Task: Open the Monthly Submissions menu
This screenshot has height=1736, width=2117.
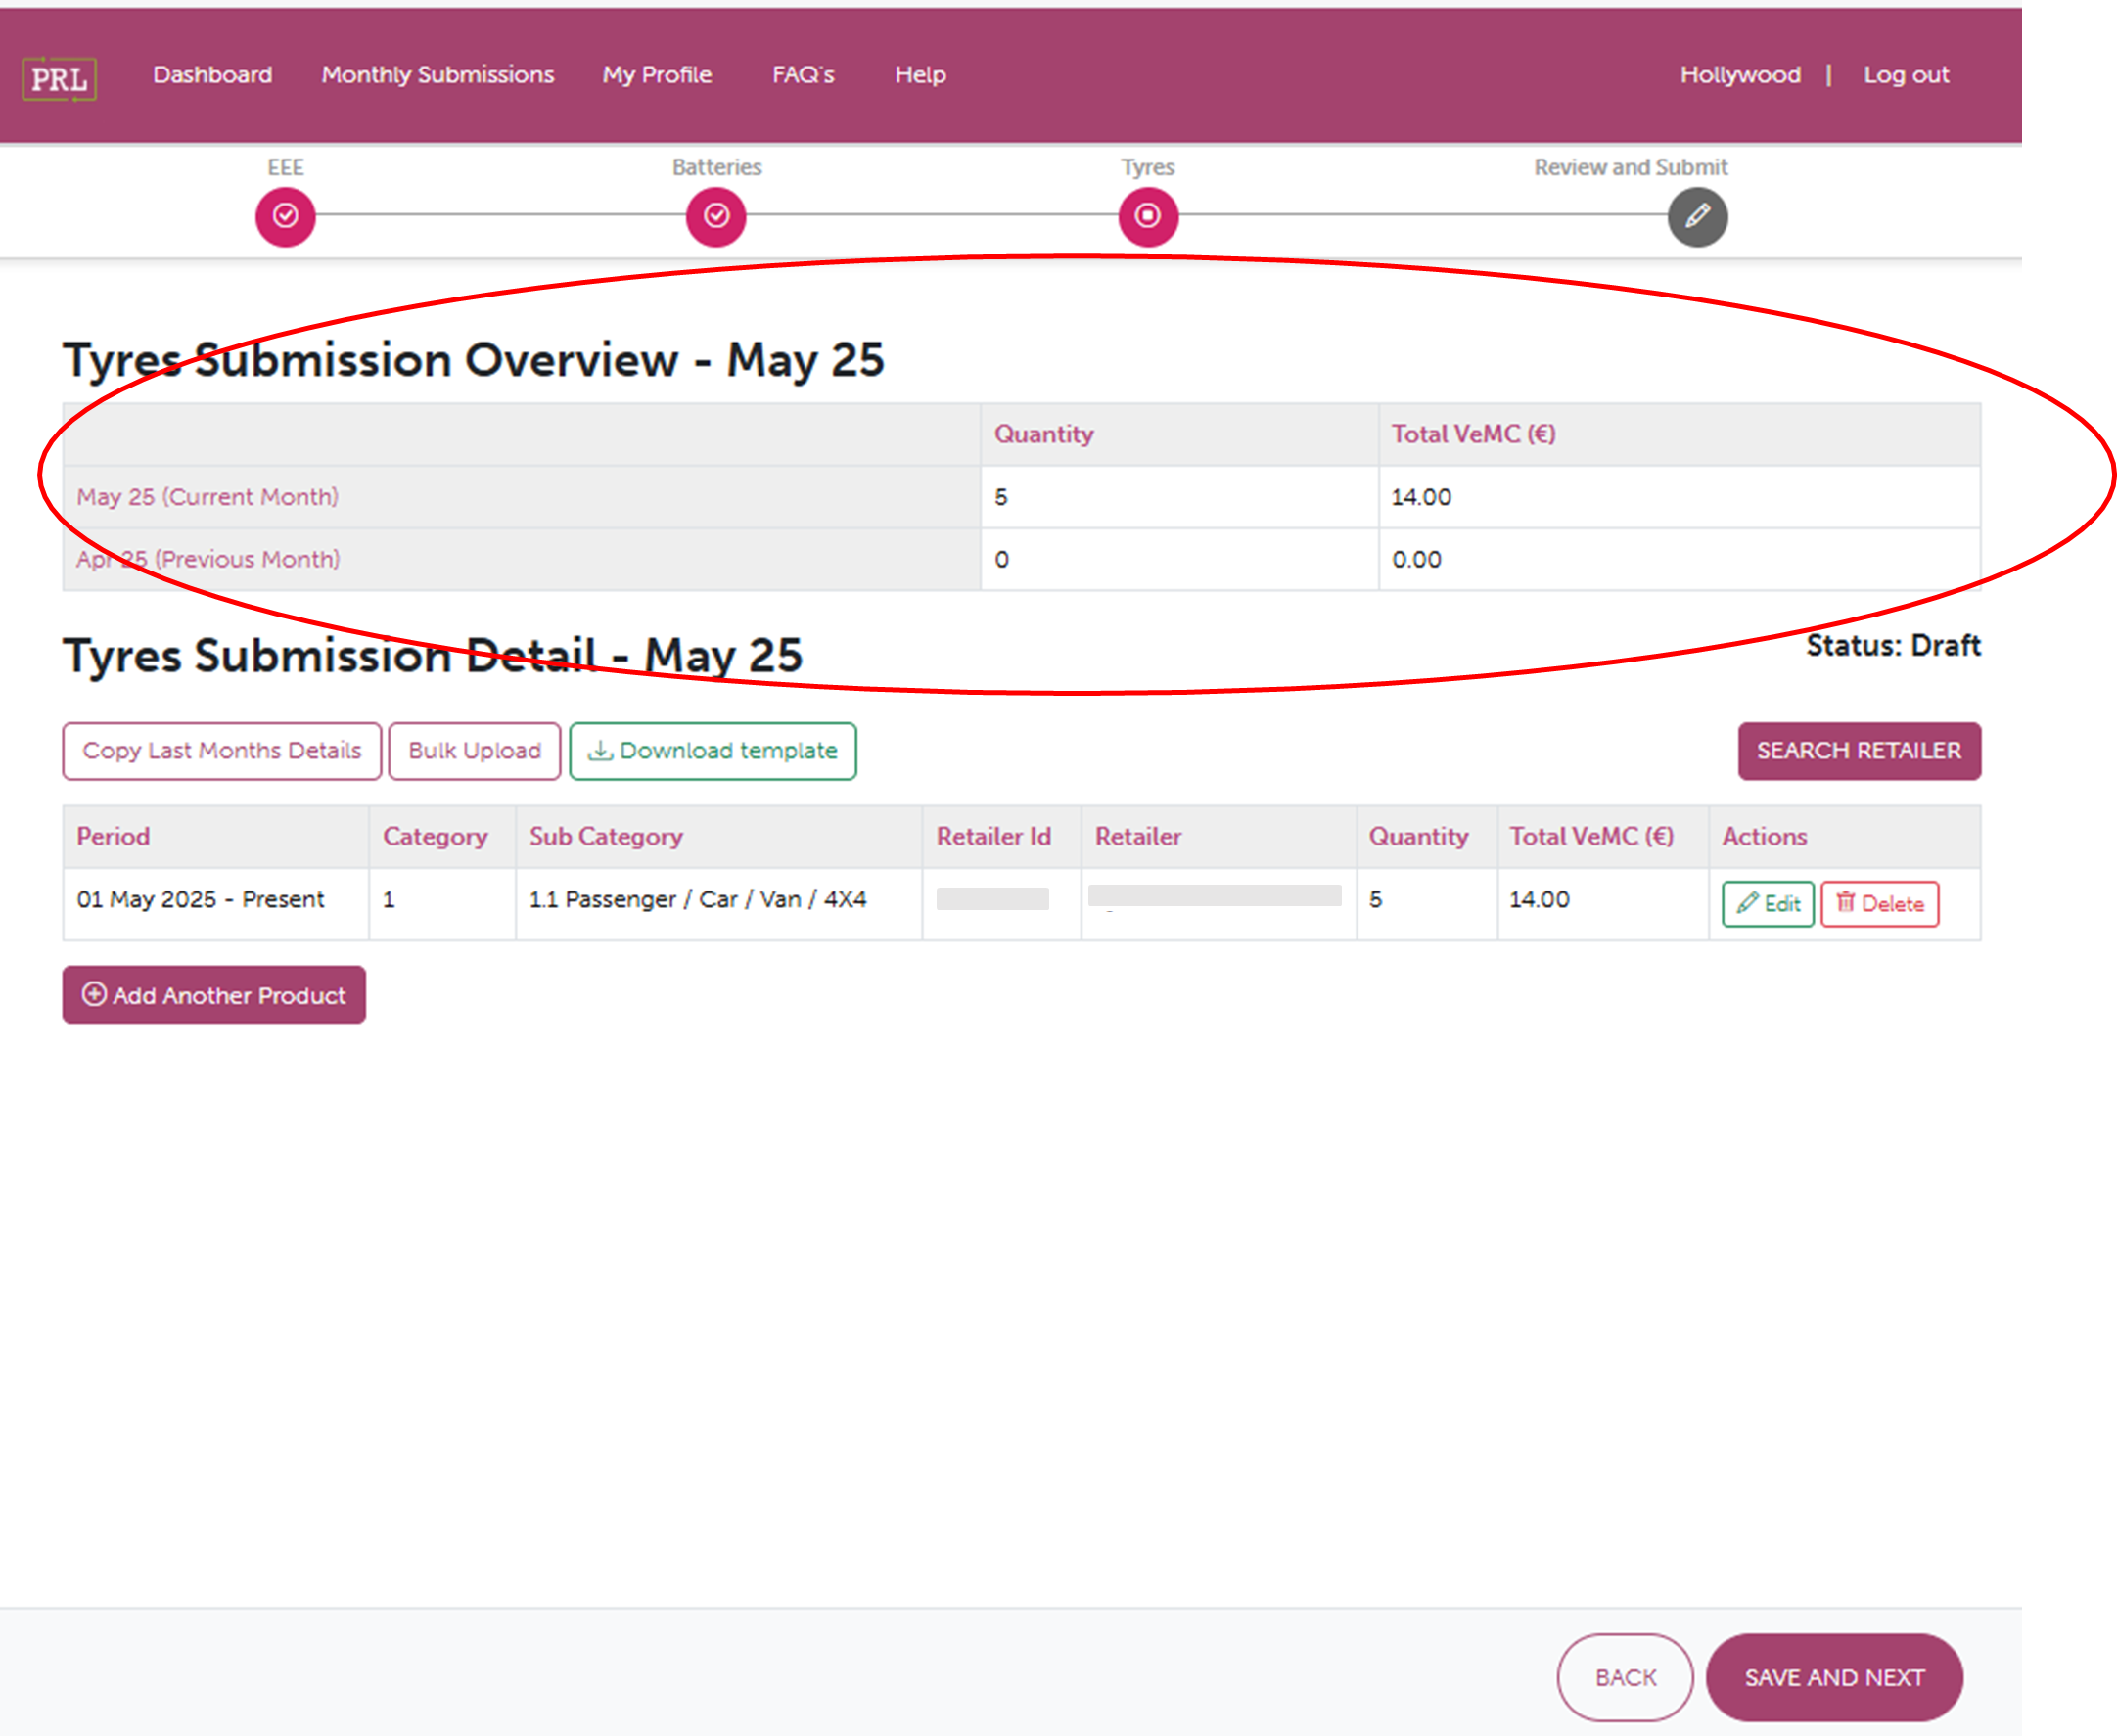Action: tap(437, 74)
